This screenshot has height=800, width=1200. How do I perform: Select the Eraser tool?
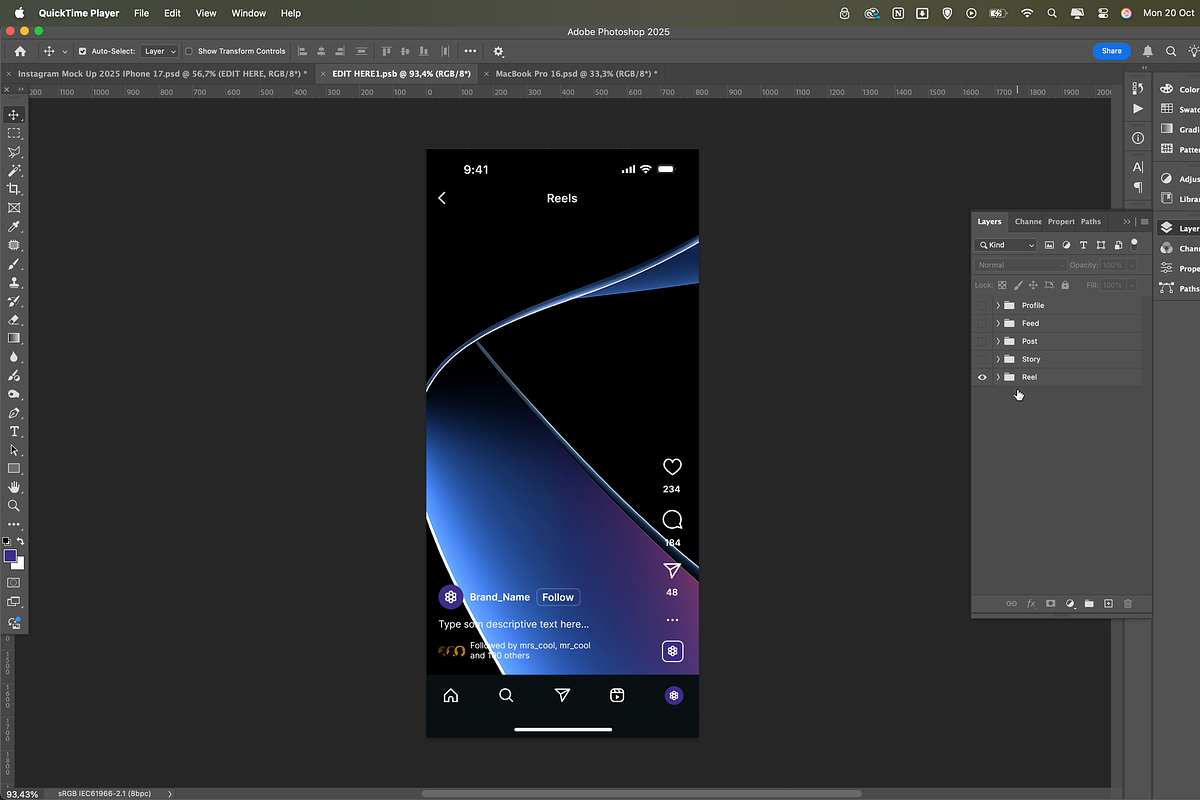pyautogui.click(x=14, y=320)
